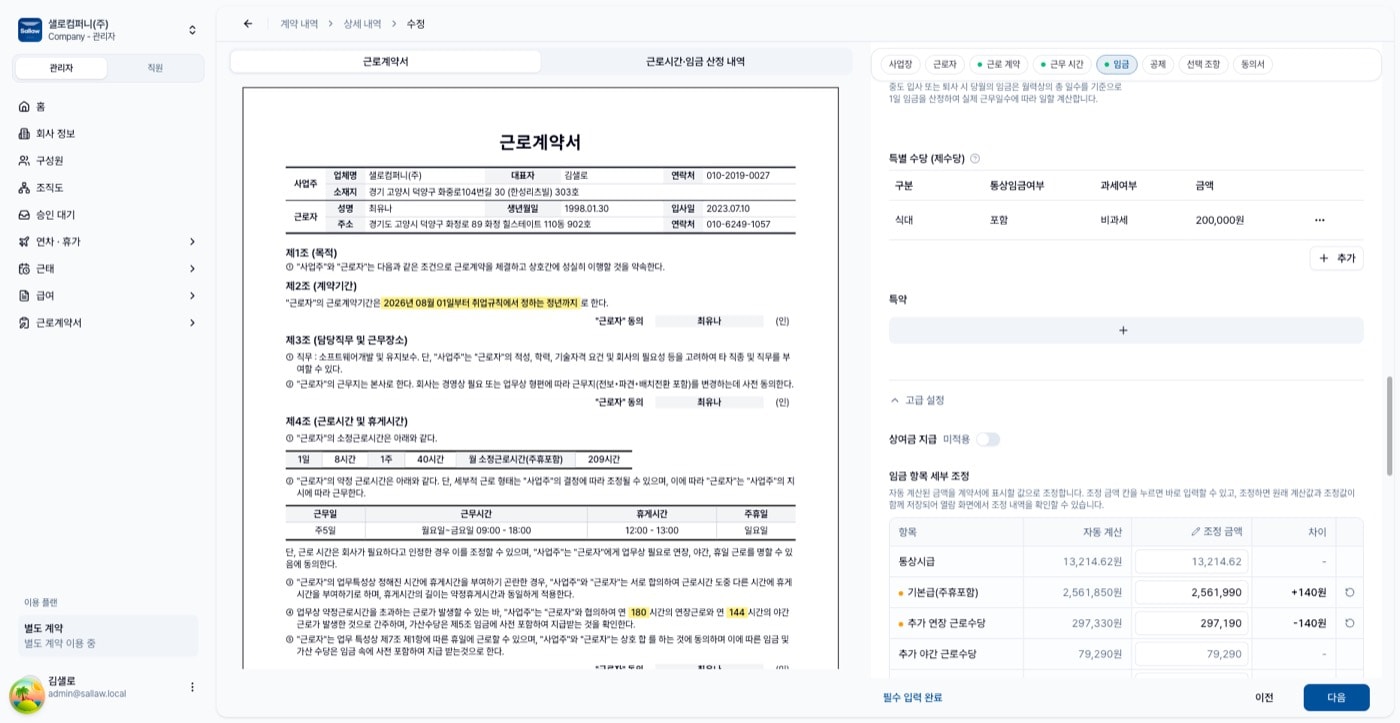The image size is (1400, 723).
Task: Expand the 근로계약서 submenu
Action: click(x=192, y=322)
